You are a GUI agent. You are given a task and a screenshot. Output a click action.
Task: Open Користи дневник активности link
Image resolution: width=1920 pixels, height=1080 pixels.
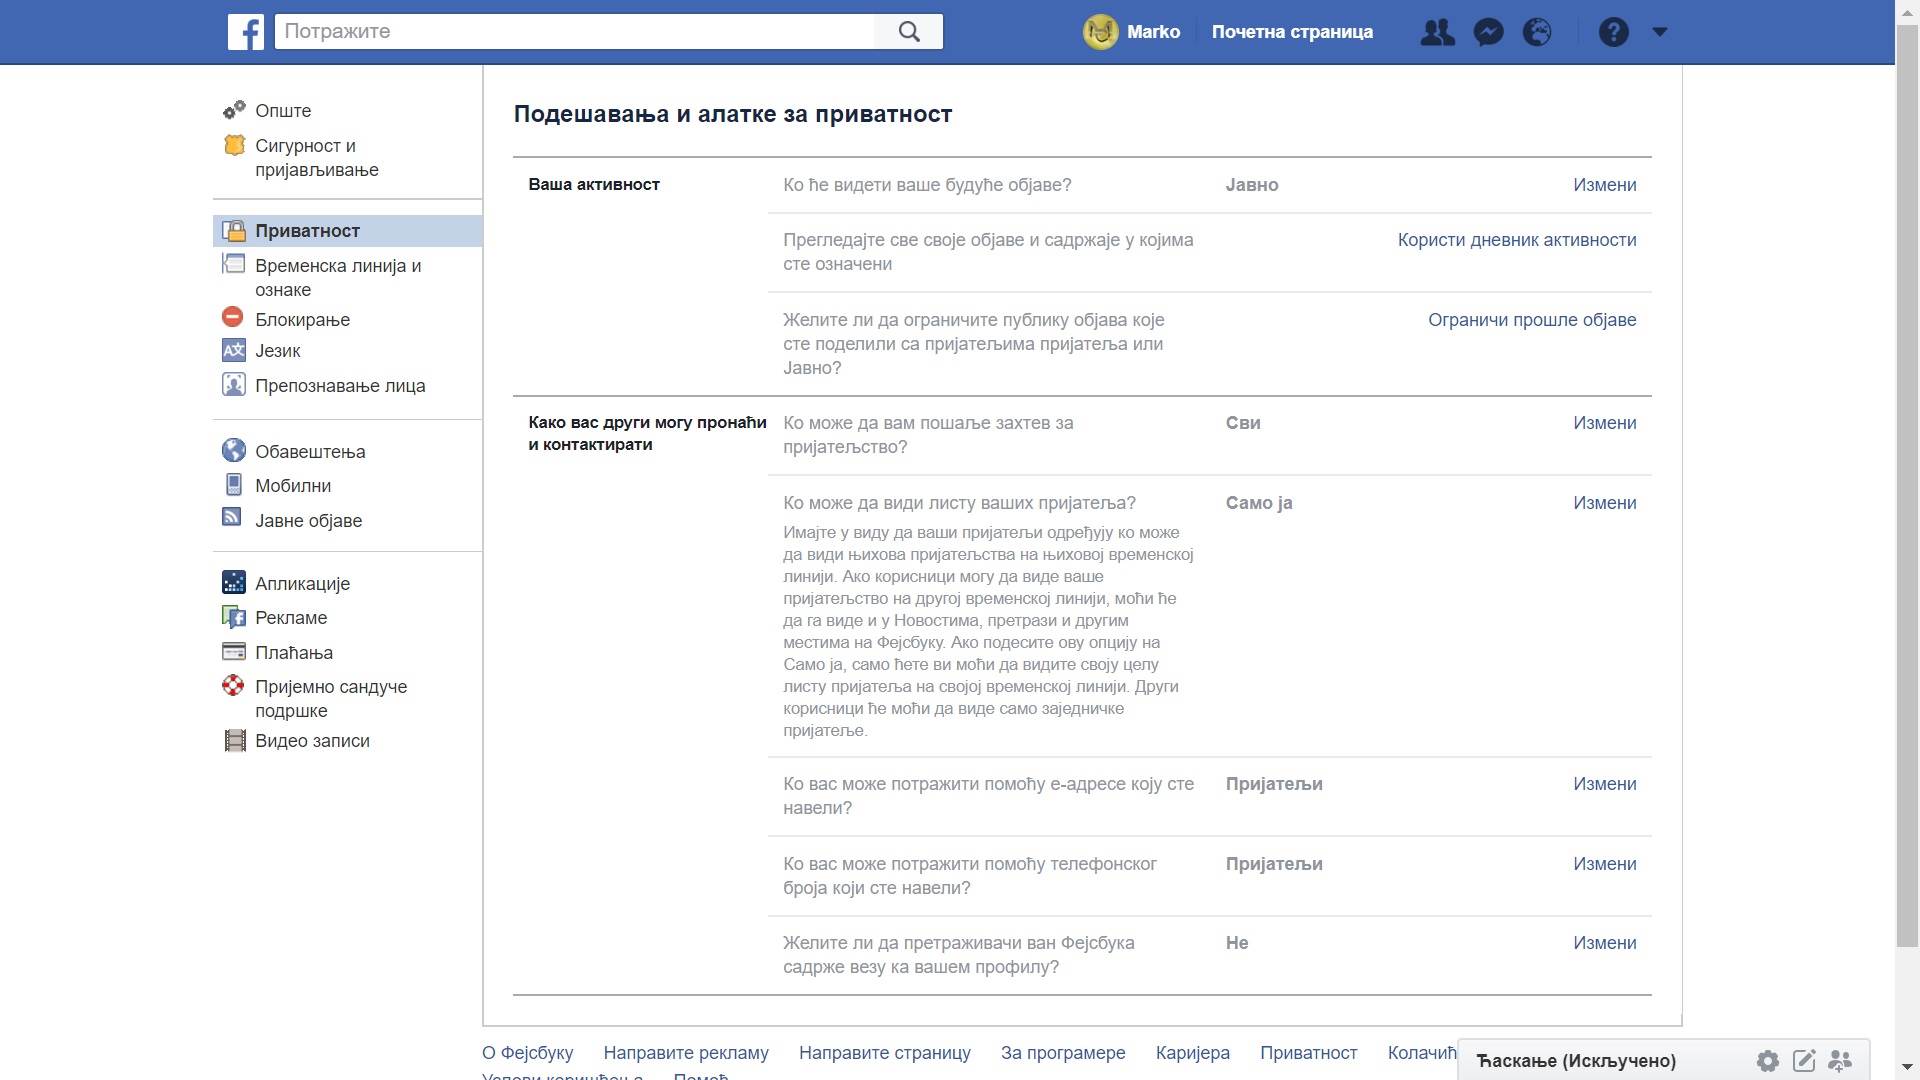1516,240
